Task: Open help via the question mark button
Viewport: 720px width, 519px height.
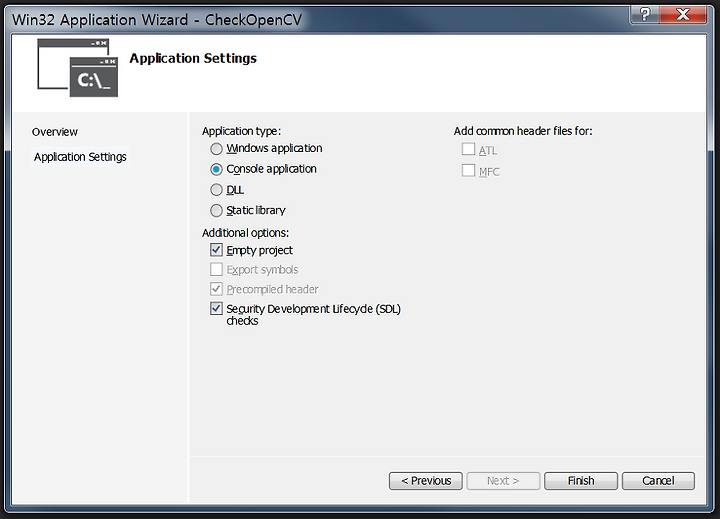Action: point(645,14)
